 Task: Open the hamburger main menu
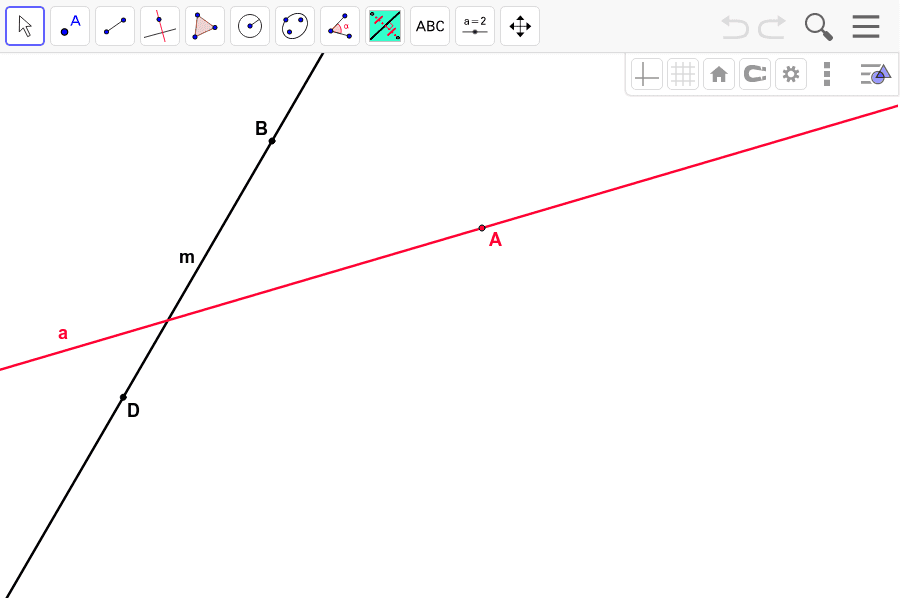click(866, 26)
